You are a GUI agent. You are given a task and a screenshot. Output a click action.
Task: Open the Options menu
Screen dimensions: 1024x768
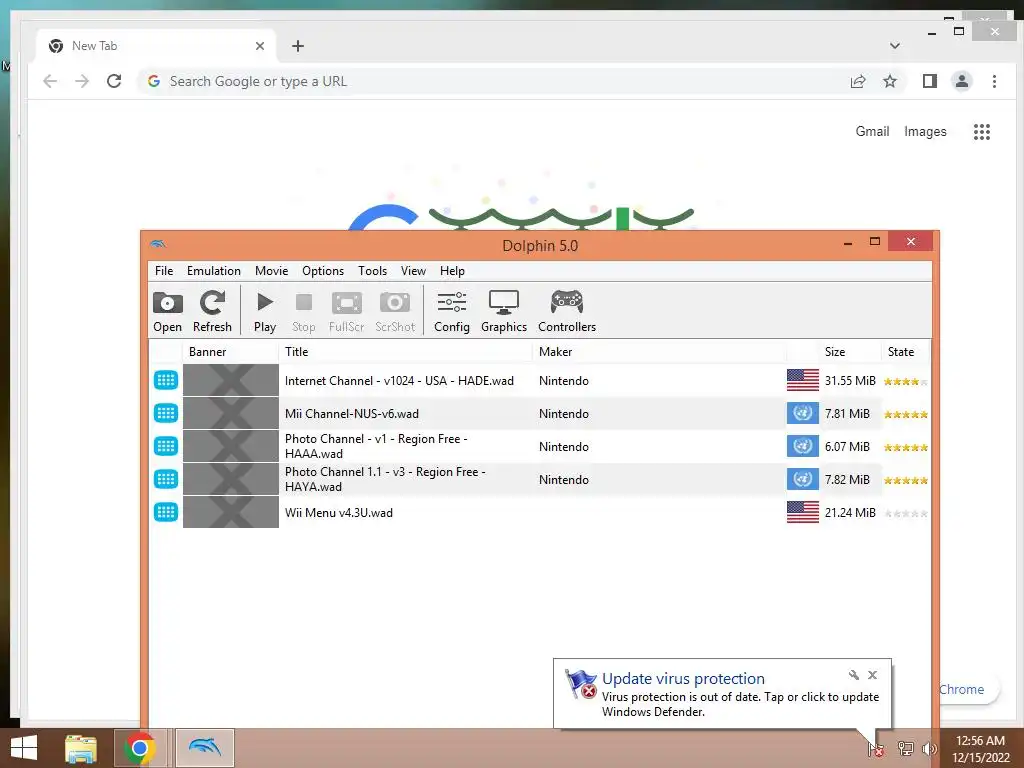click(x=323, y=271)
